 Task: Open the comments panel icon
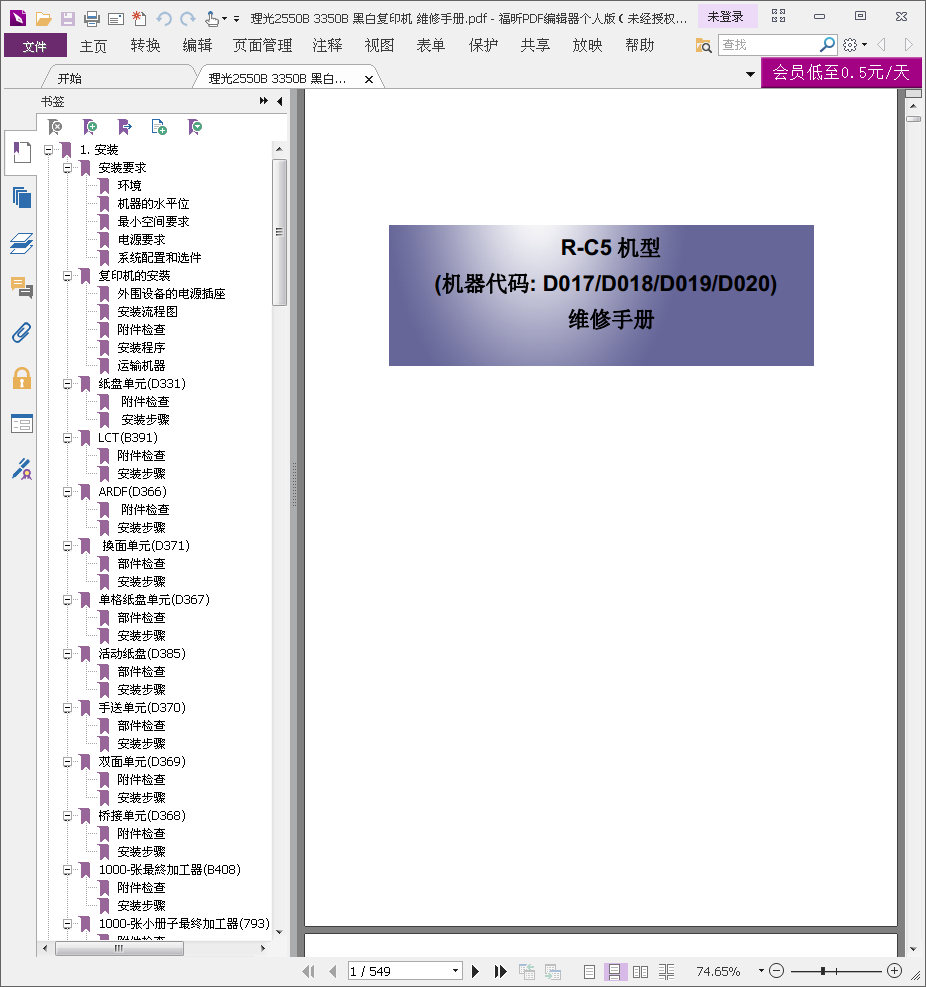click(x=21, y=288)
